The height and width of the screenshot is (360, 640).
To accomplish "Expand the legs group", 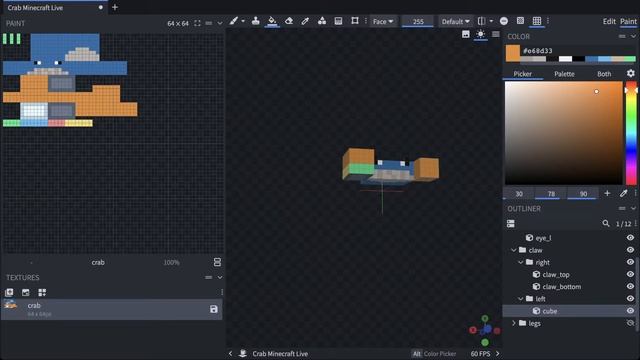I will (x=513, y=323).
